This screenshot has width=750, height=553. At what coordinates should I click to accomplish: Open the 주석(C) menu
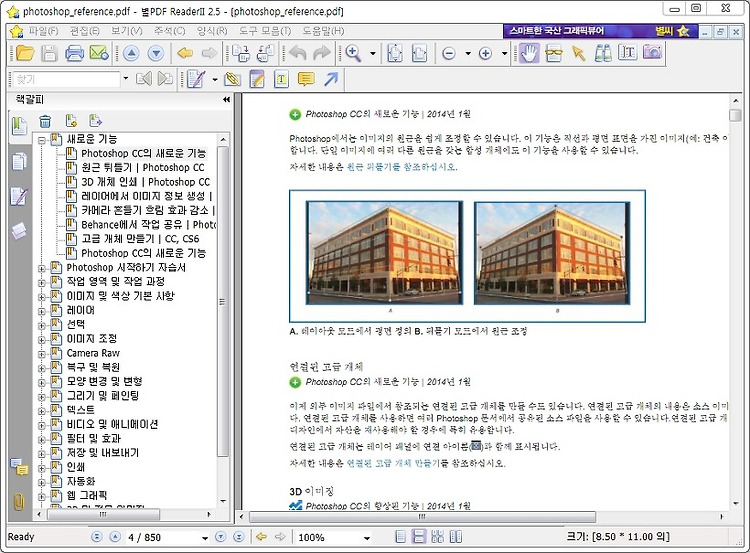(169, 31)
